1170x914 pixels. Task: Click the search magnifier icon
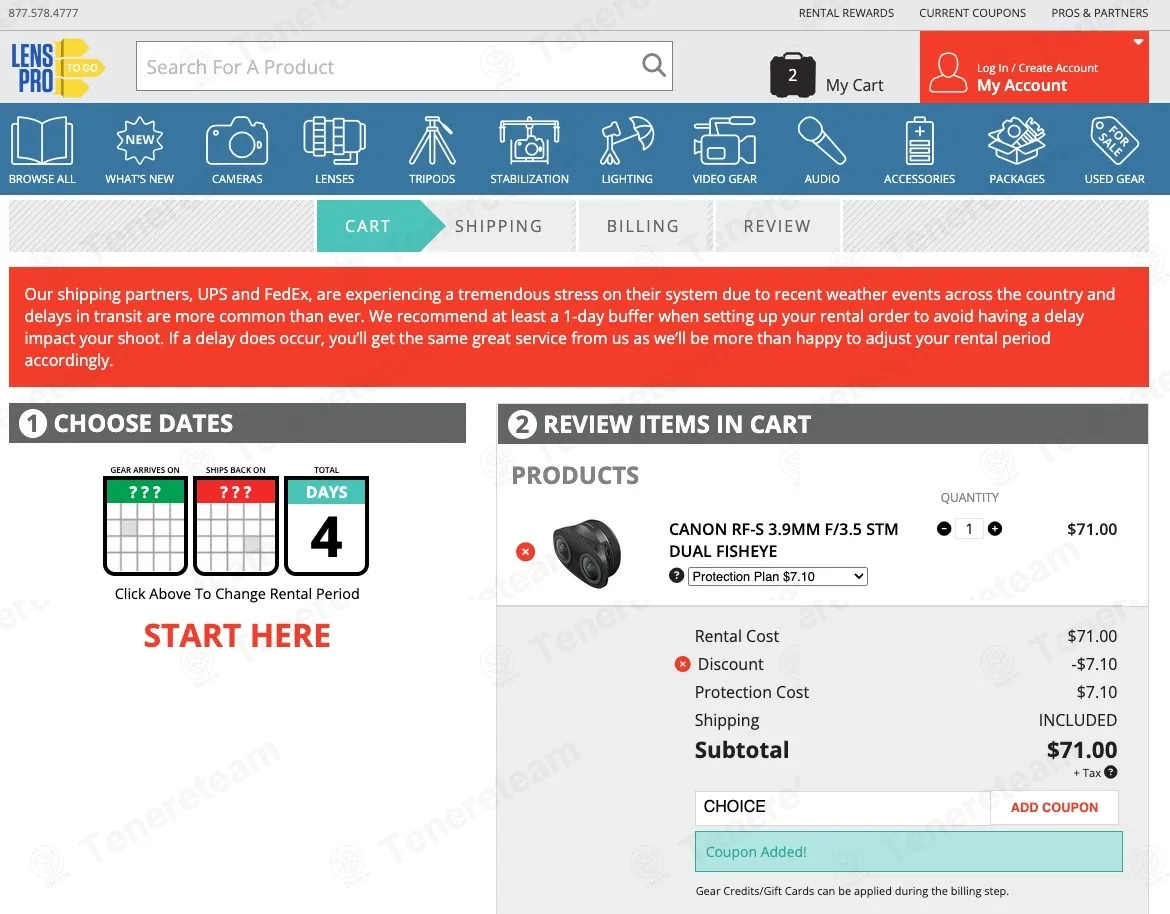(654, 66)
